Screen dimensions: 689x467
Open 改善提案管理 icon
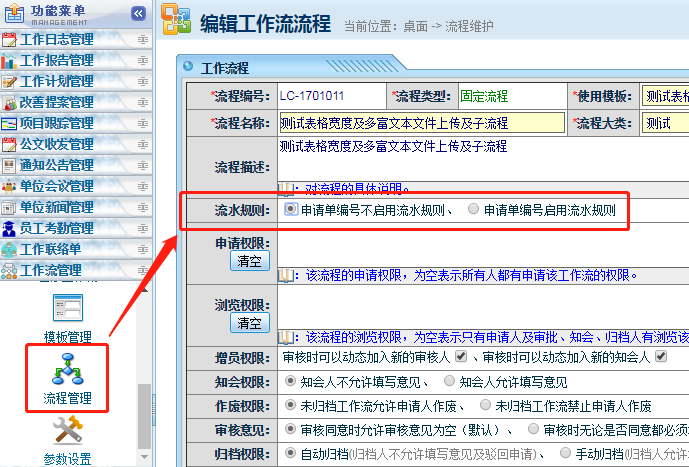[x=9, y=103]
